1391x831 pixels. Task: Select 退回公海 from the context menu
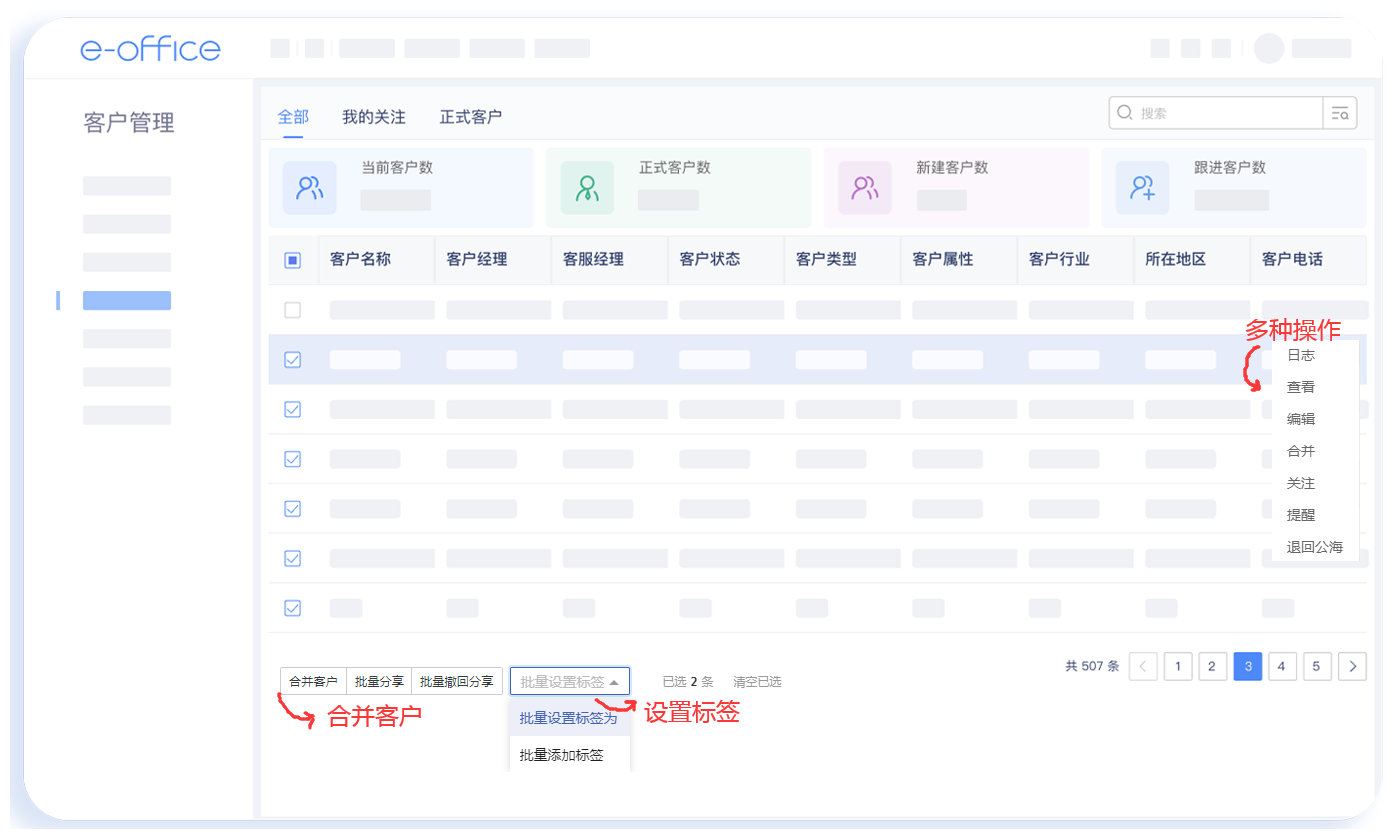(x=1314, y=547)
